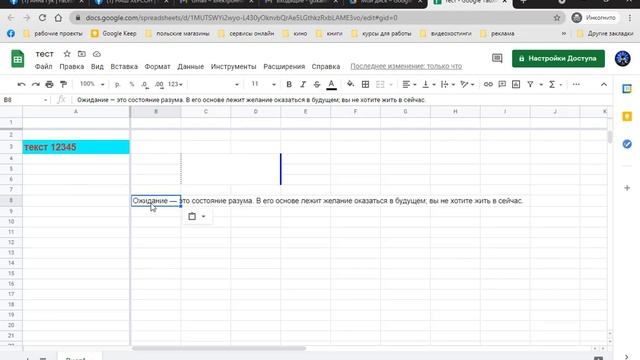Open Calendar side panel icon
This screenshot has width=640, height=360.
tap(627, 89)
